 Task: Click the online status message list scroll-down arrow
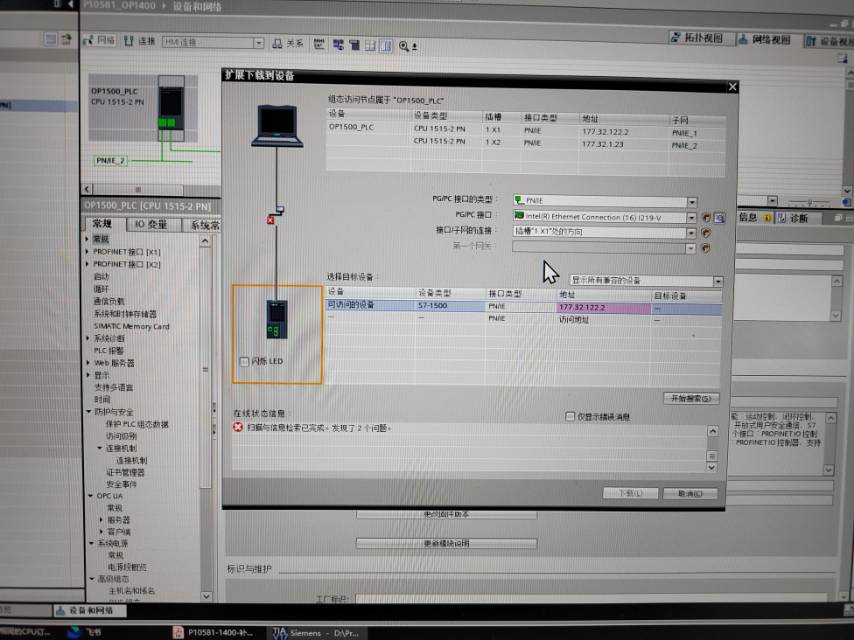tap(712, 467)
